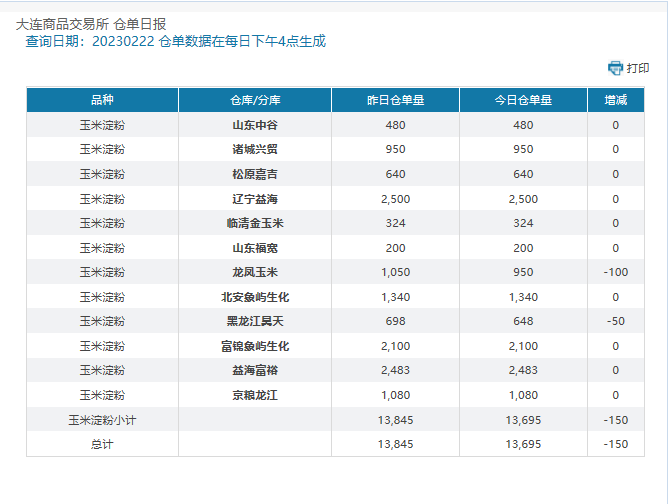Click the 增减 column header
This screenshot has width=669, height=504.
coord(615,100)
